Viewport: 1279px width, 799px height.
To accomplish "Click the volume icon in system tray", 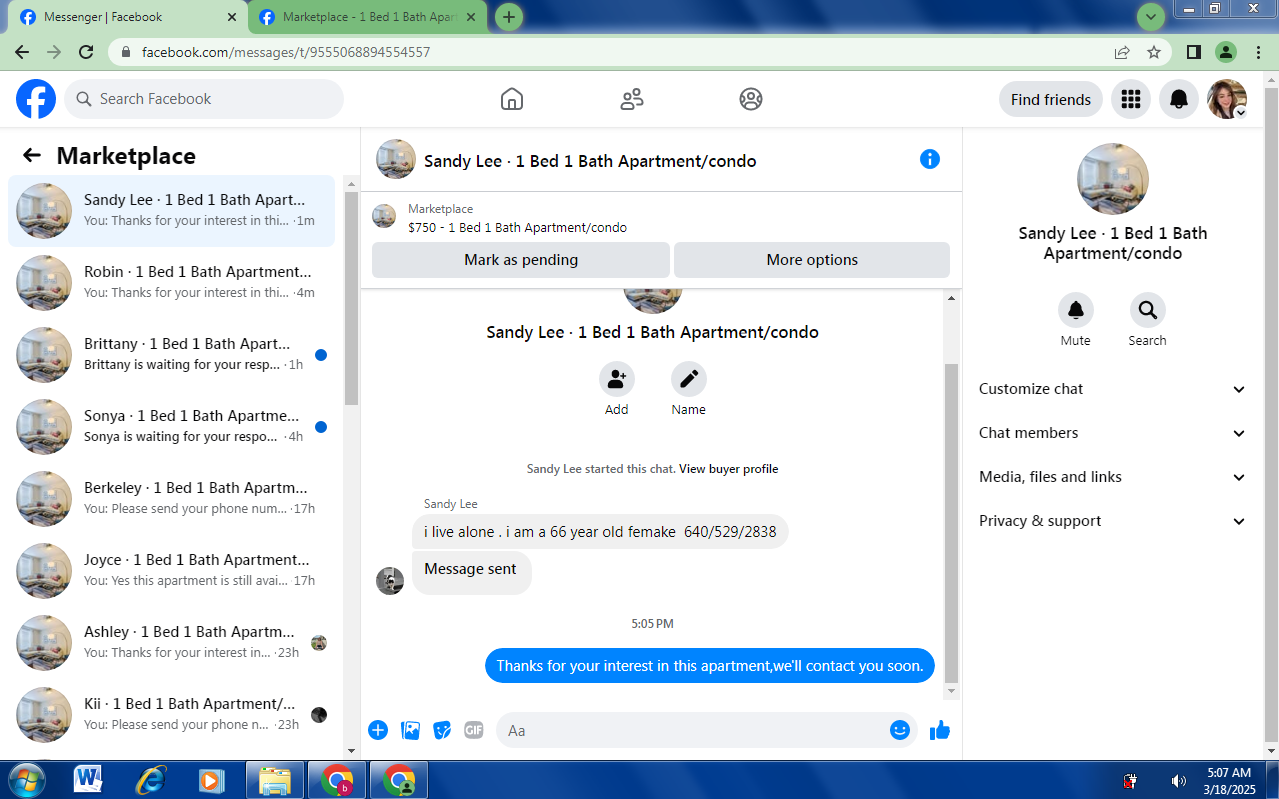I will (1179, 781).
